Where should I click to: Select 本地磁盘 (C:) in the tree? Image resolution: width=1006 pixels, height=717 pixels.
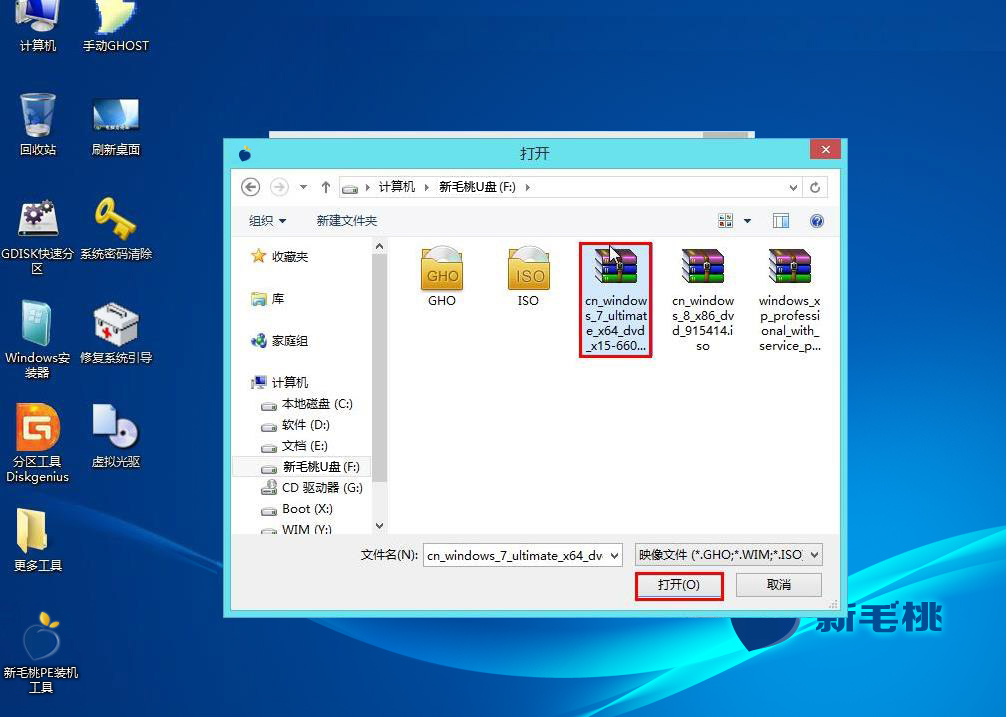307,404
